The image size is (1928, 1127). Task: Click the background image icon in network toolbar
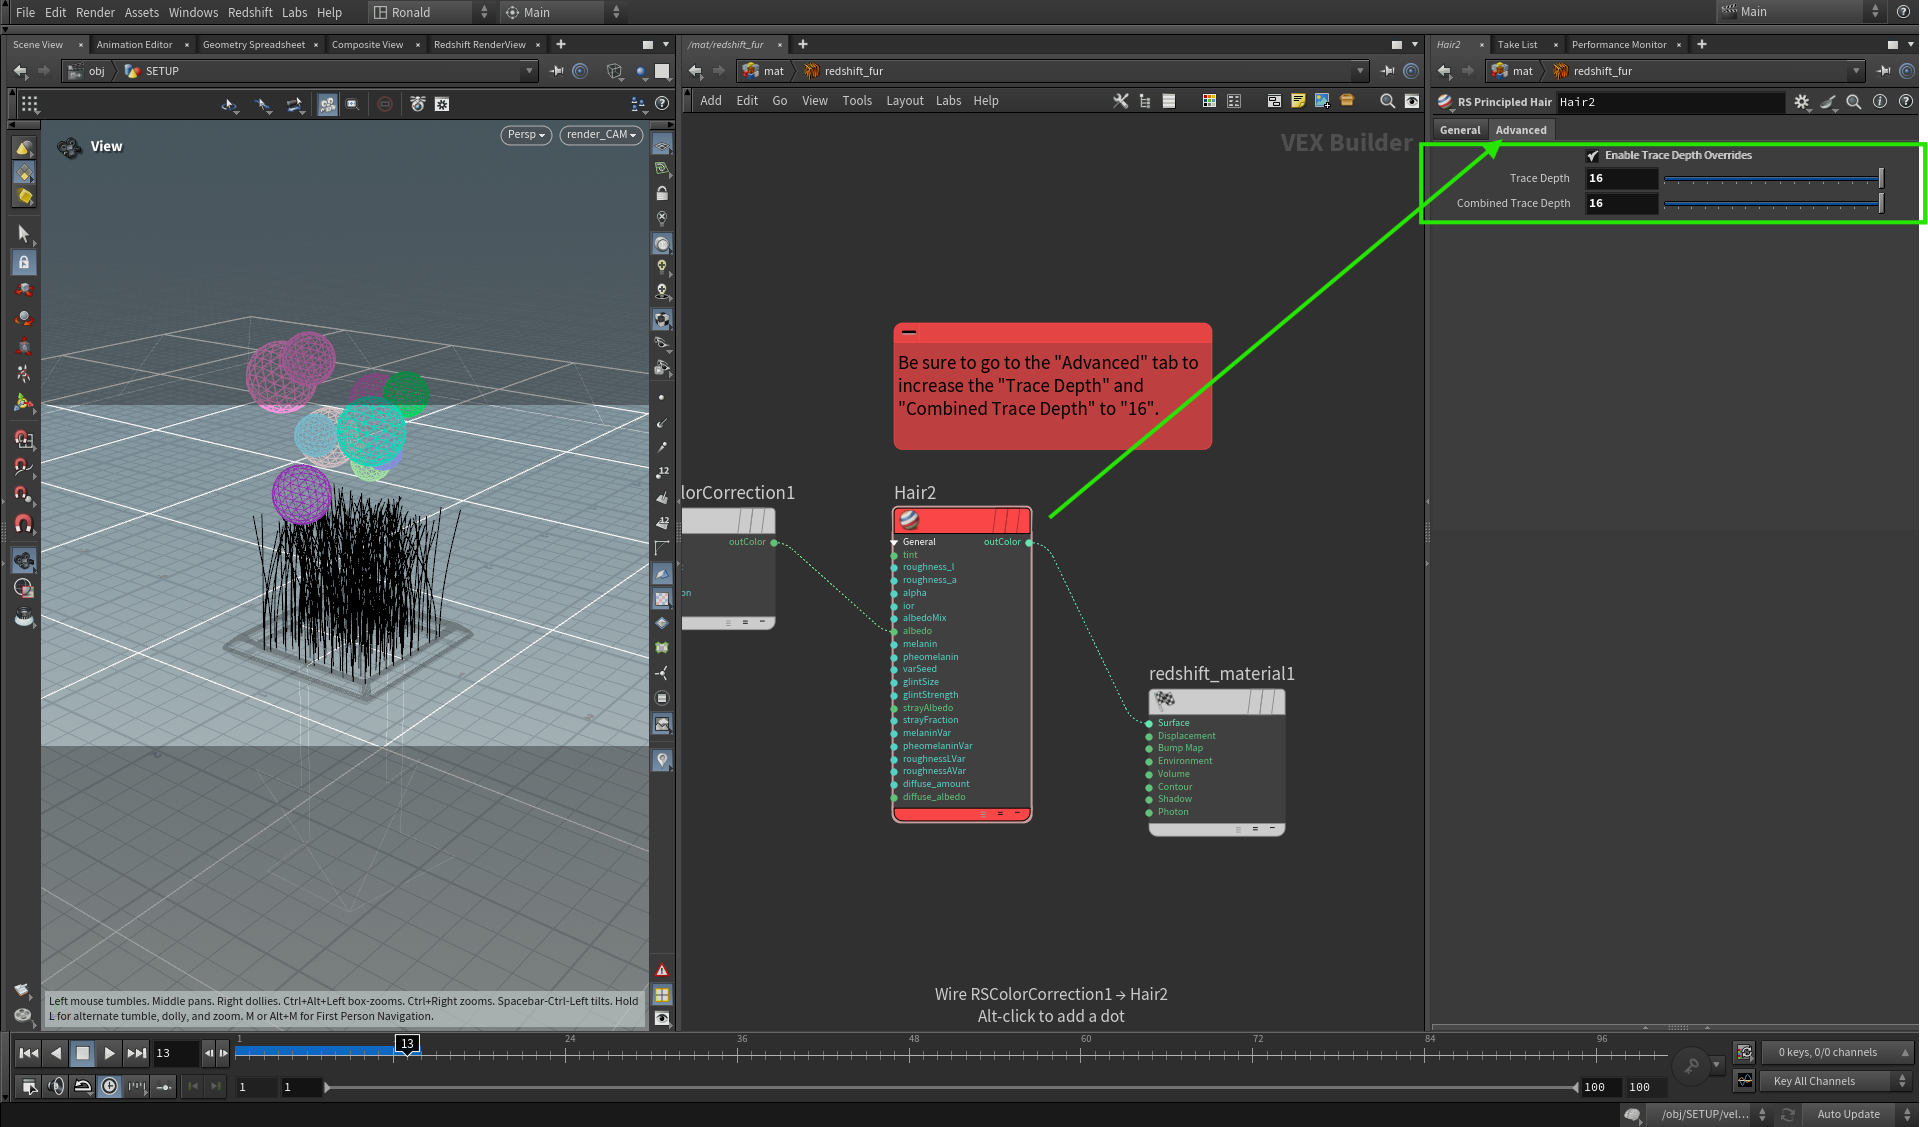click(1322, 101)
